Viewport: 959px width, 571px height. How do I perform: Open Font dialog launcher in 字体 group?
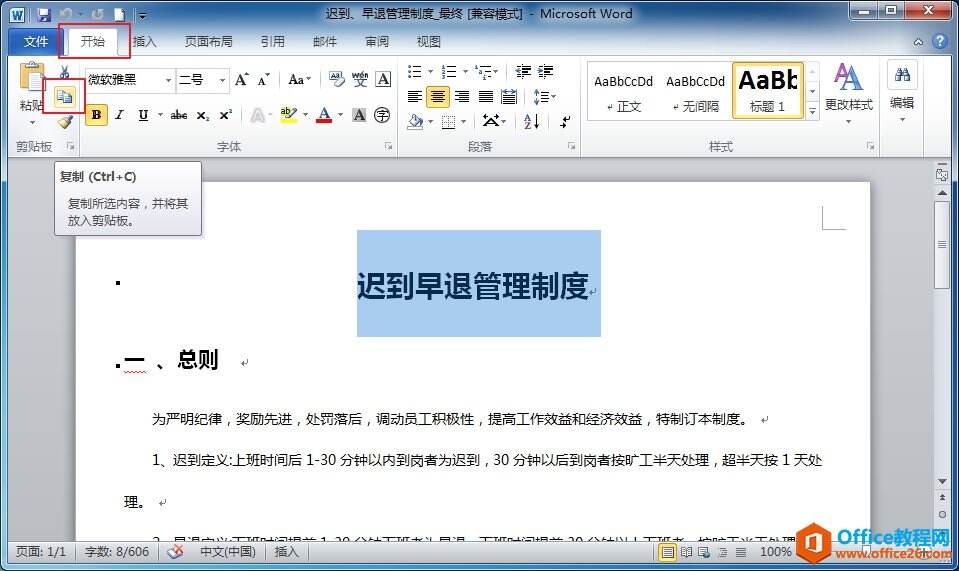pos(388,146)
